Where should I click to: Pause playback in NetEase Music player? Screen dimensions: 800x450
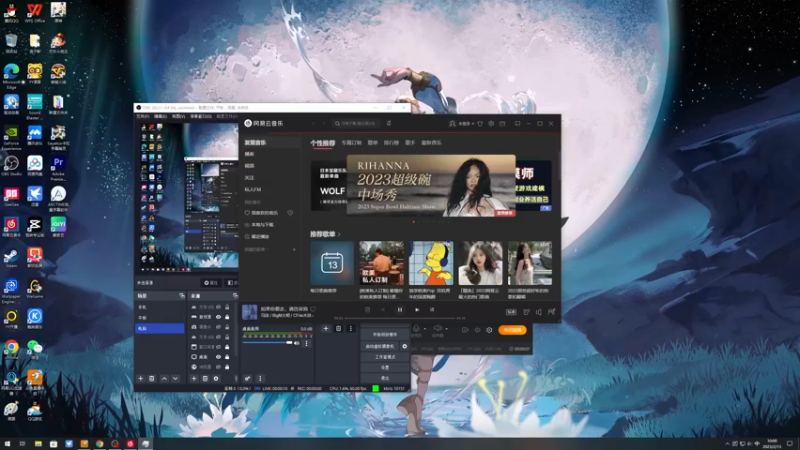[399, 310]
